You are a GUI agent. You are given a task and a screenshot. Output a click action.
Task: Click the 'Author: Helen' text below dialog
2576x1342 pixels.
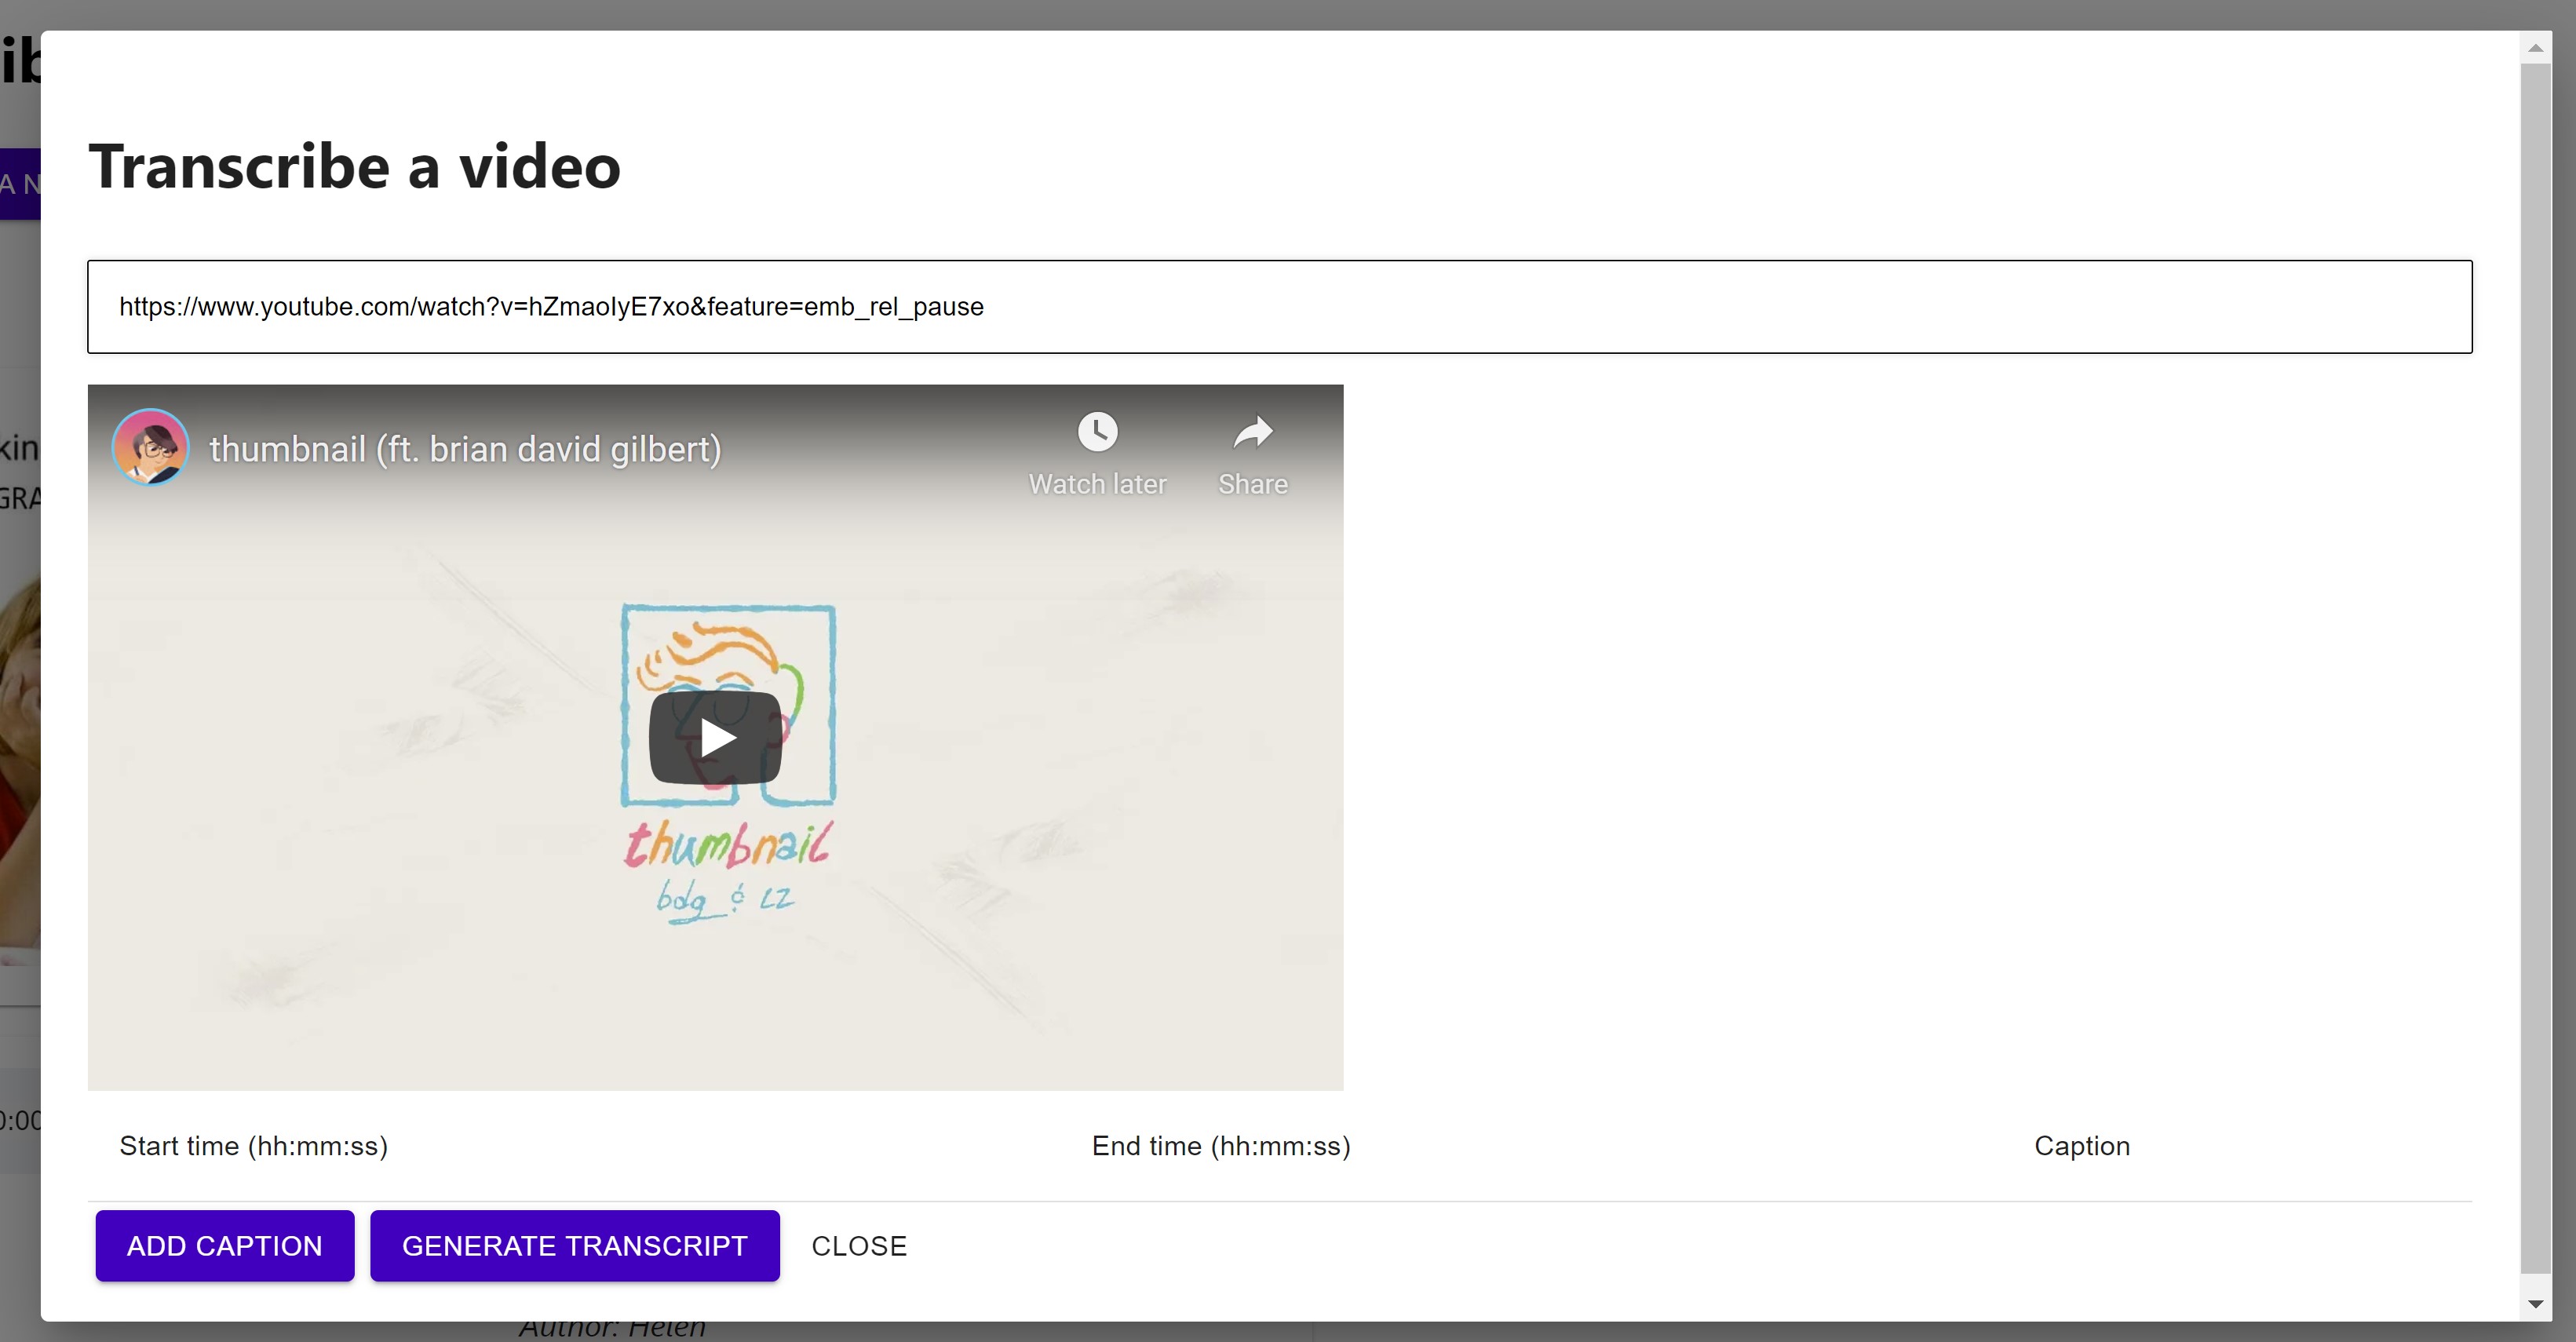point(612,1331)
